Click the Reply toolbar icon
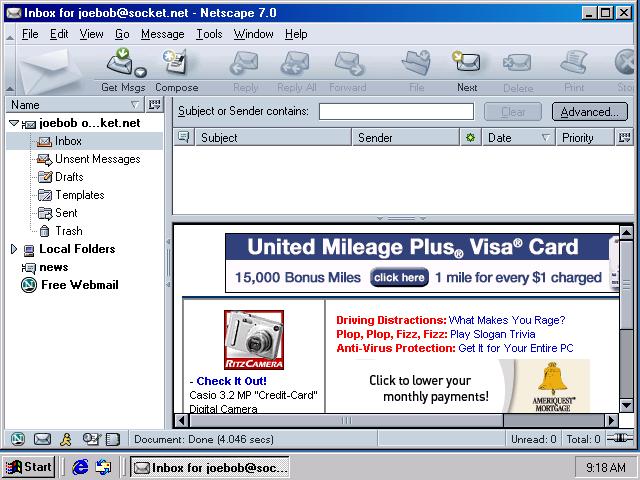The width and height of the screenshot is (640, 480). 245,63
